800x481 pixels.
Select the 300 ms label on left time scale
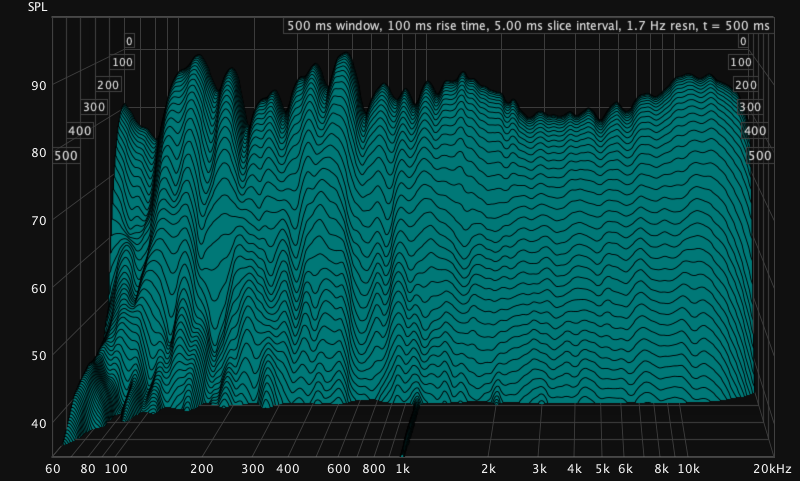[94, 107]
